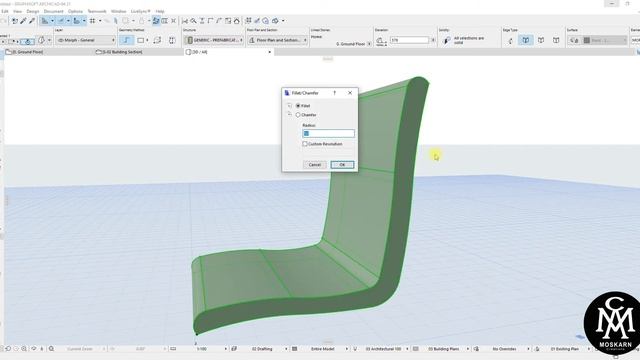Click the undo view icon in status bar
The height and width of the screenshot is (360, 640).
point(8,349)
